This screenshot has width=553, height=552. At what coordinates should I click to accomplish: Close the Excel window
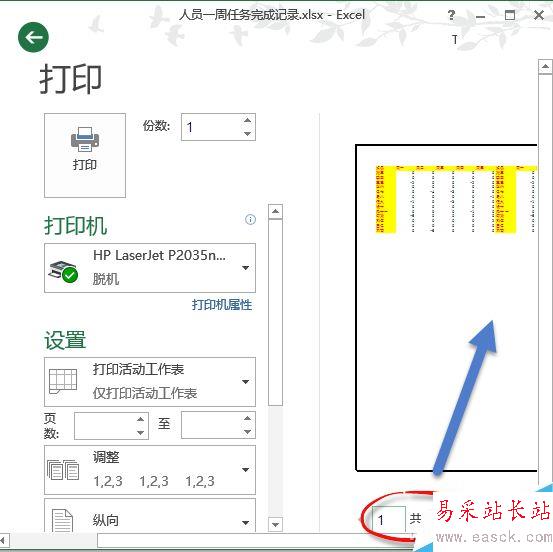pyautogui.click(x=539, y=15)
